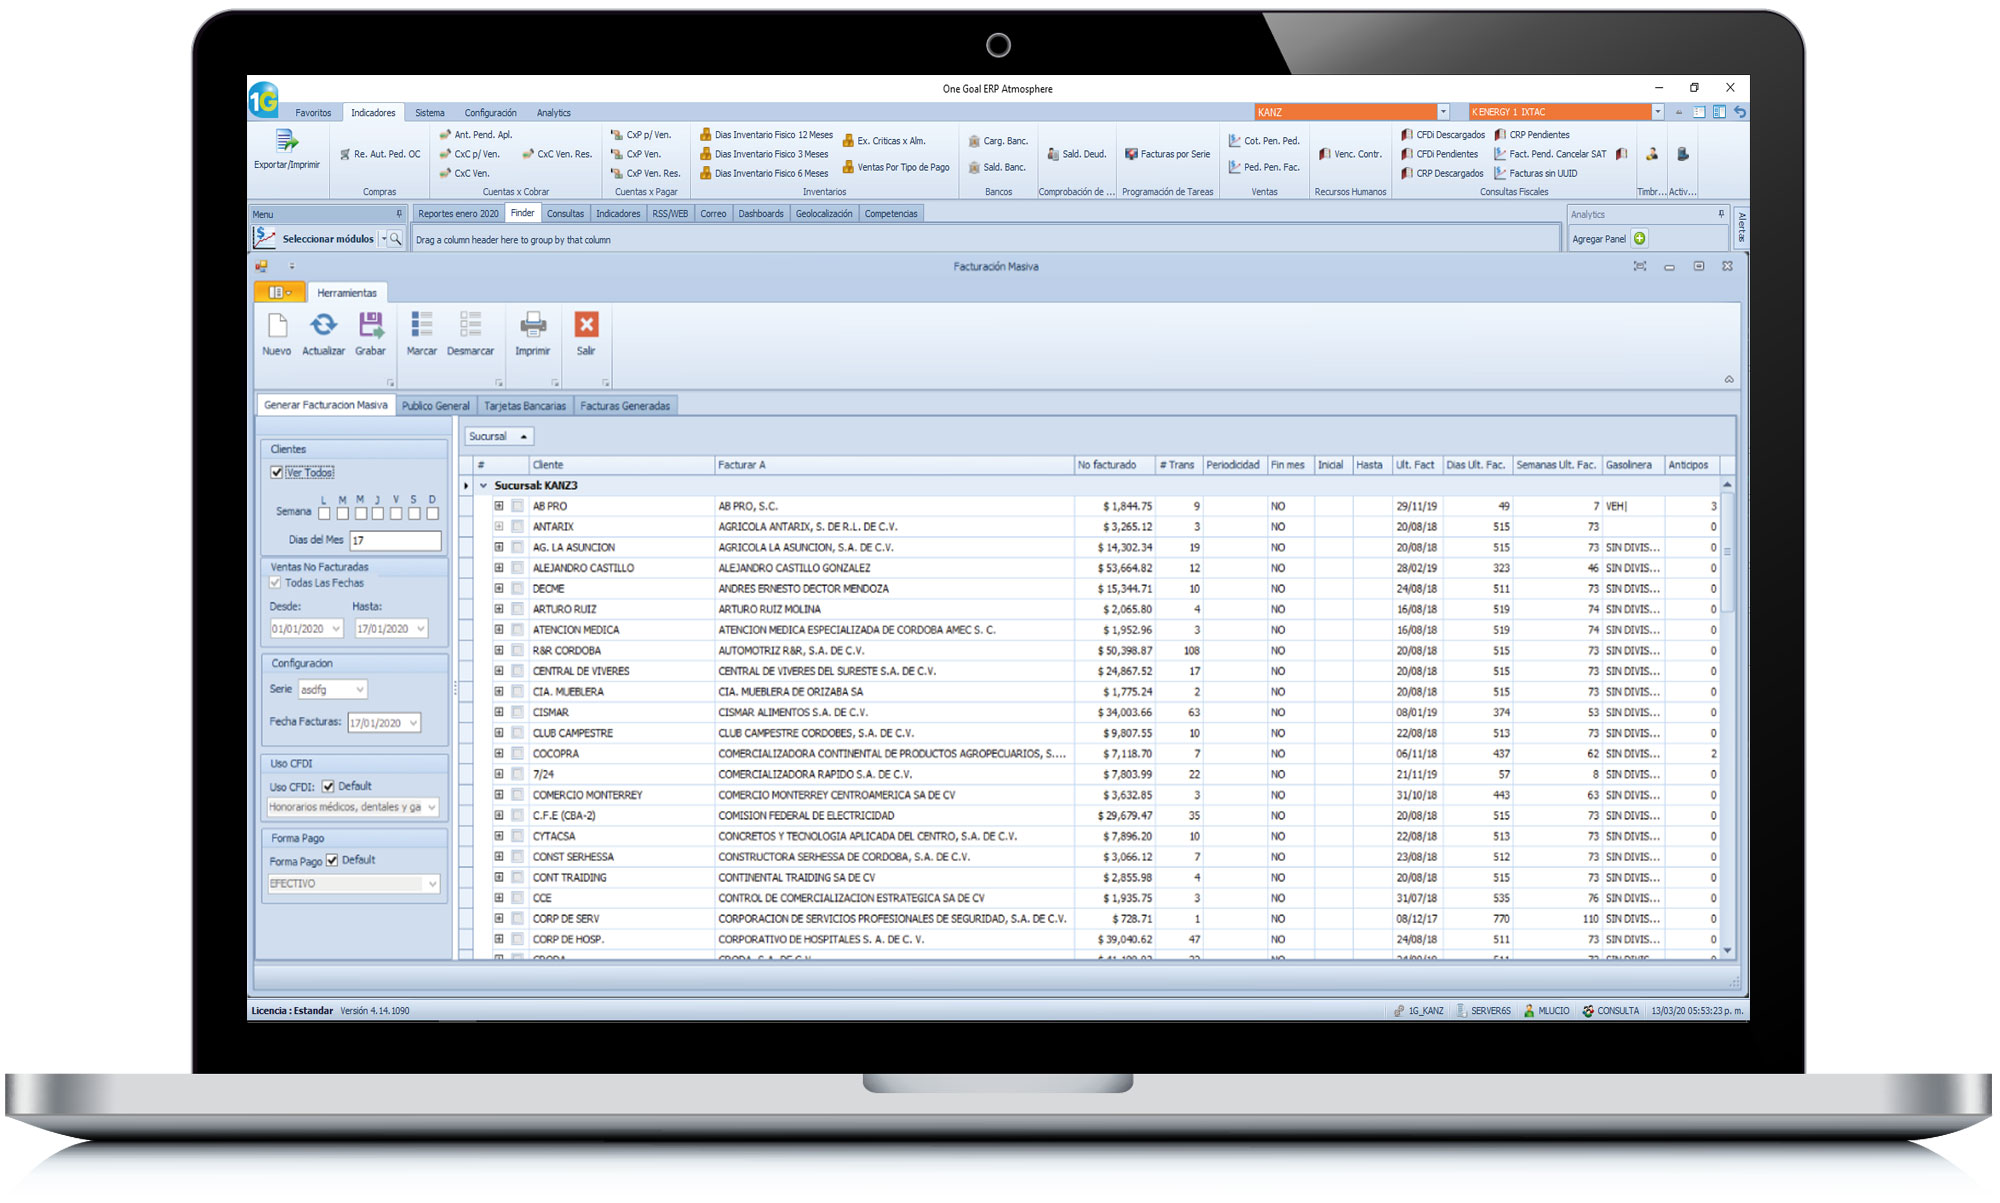Open the Serie dropdown

pyautogui.click(x=360, y=689)
